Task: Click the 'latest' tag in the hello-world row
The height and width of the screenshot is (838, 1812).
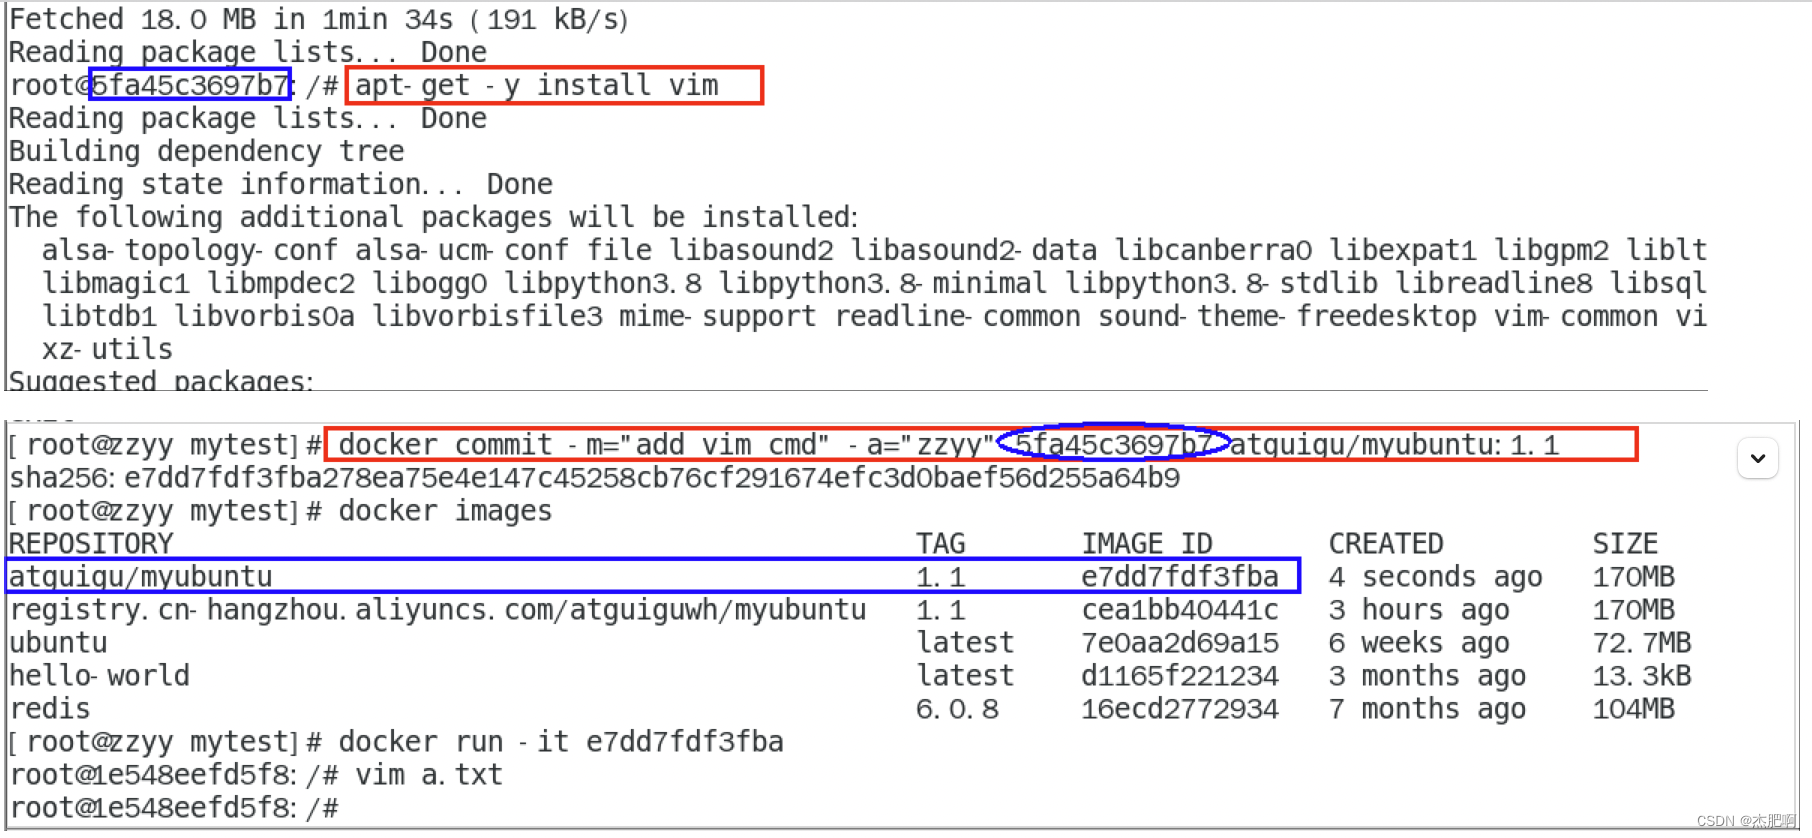Action: tap(965, 676)
